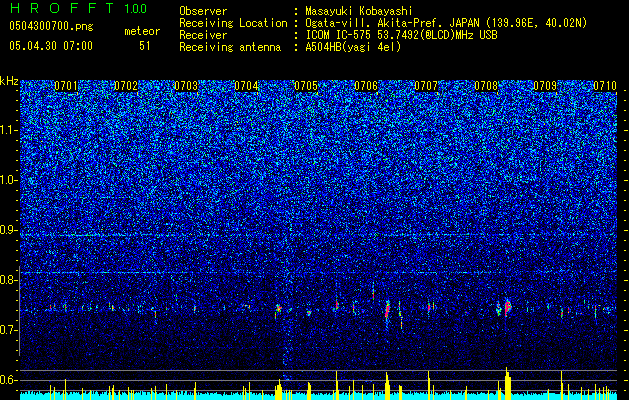The width and height of the screenshot is (629, 400).
Task: Click the 0710 time marker
Action: pyautogui.click(x=605, y=86)
